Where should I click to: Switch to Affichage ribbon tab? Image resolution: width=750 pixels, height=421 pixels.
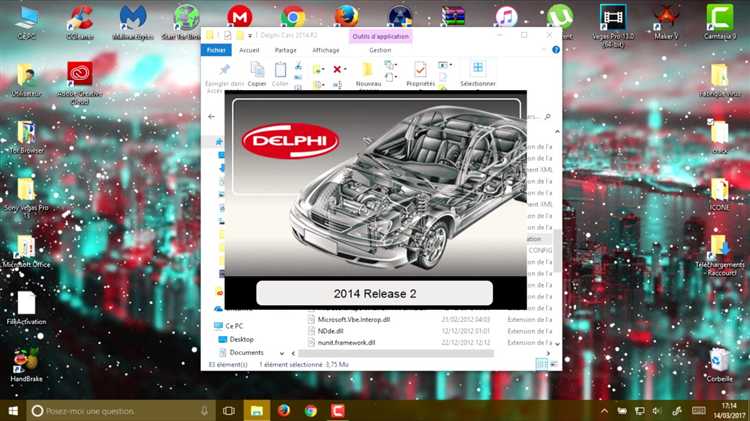(x=326, y=50)
